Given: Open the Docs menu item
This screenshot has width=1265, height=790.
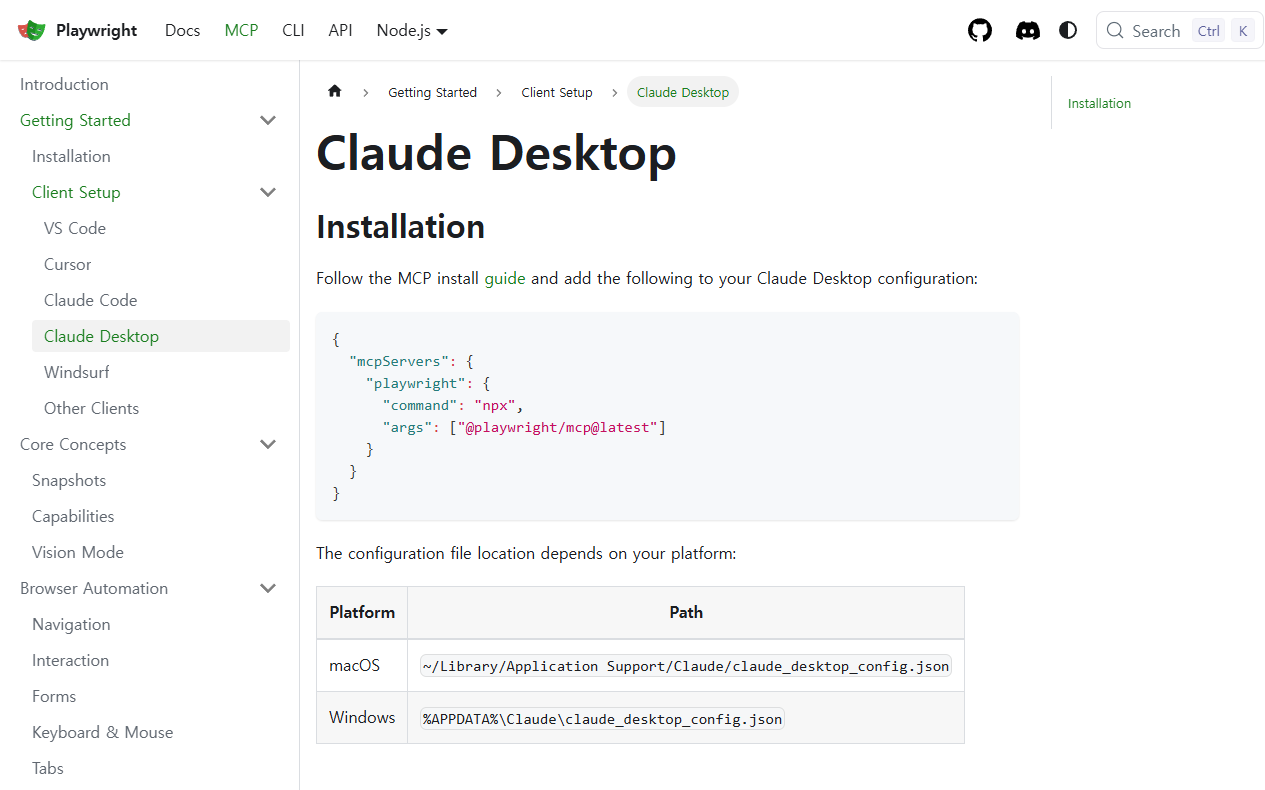Looking at the screenshot, I should point(182,30).
